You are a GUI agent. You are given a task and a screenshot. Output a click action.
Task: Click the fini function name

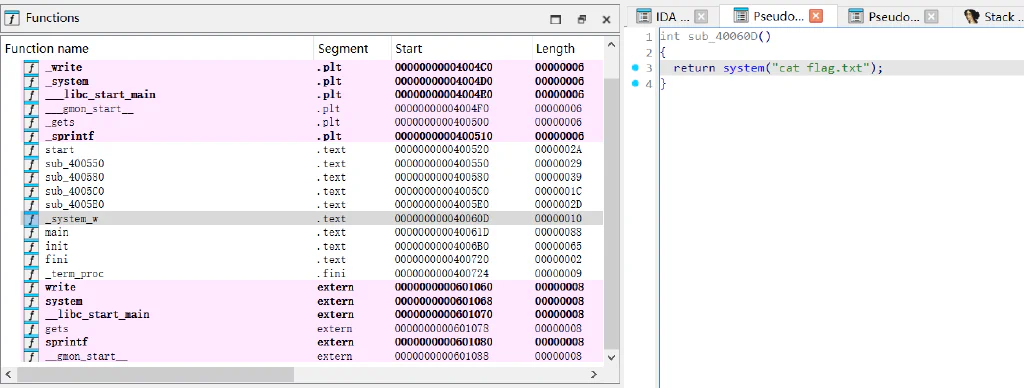(x=56, y=259)
